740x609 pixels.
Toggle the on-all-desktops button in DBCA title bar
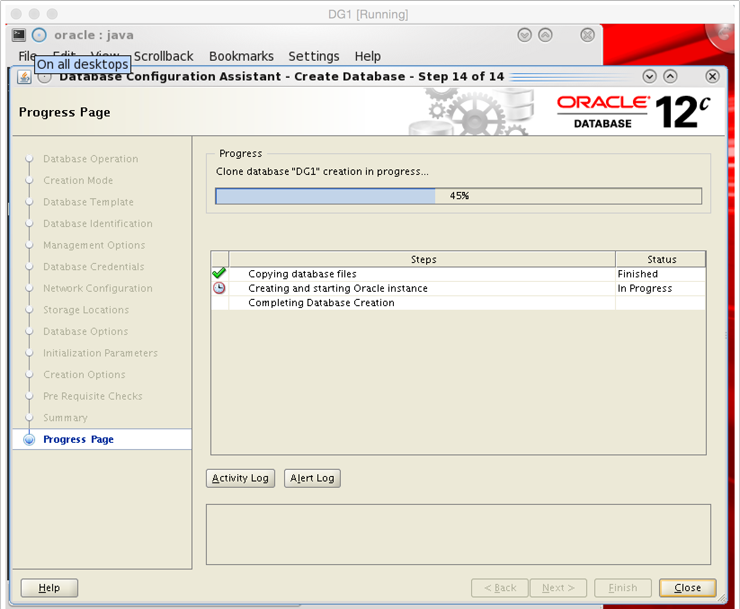point(44,77)
